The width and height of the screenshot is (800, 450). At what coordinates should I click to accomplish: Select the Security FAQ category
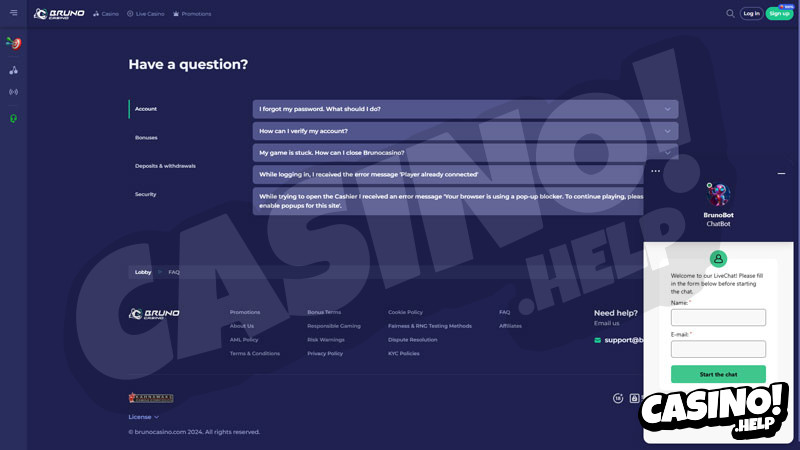pos(145,194)
